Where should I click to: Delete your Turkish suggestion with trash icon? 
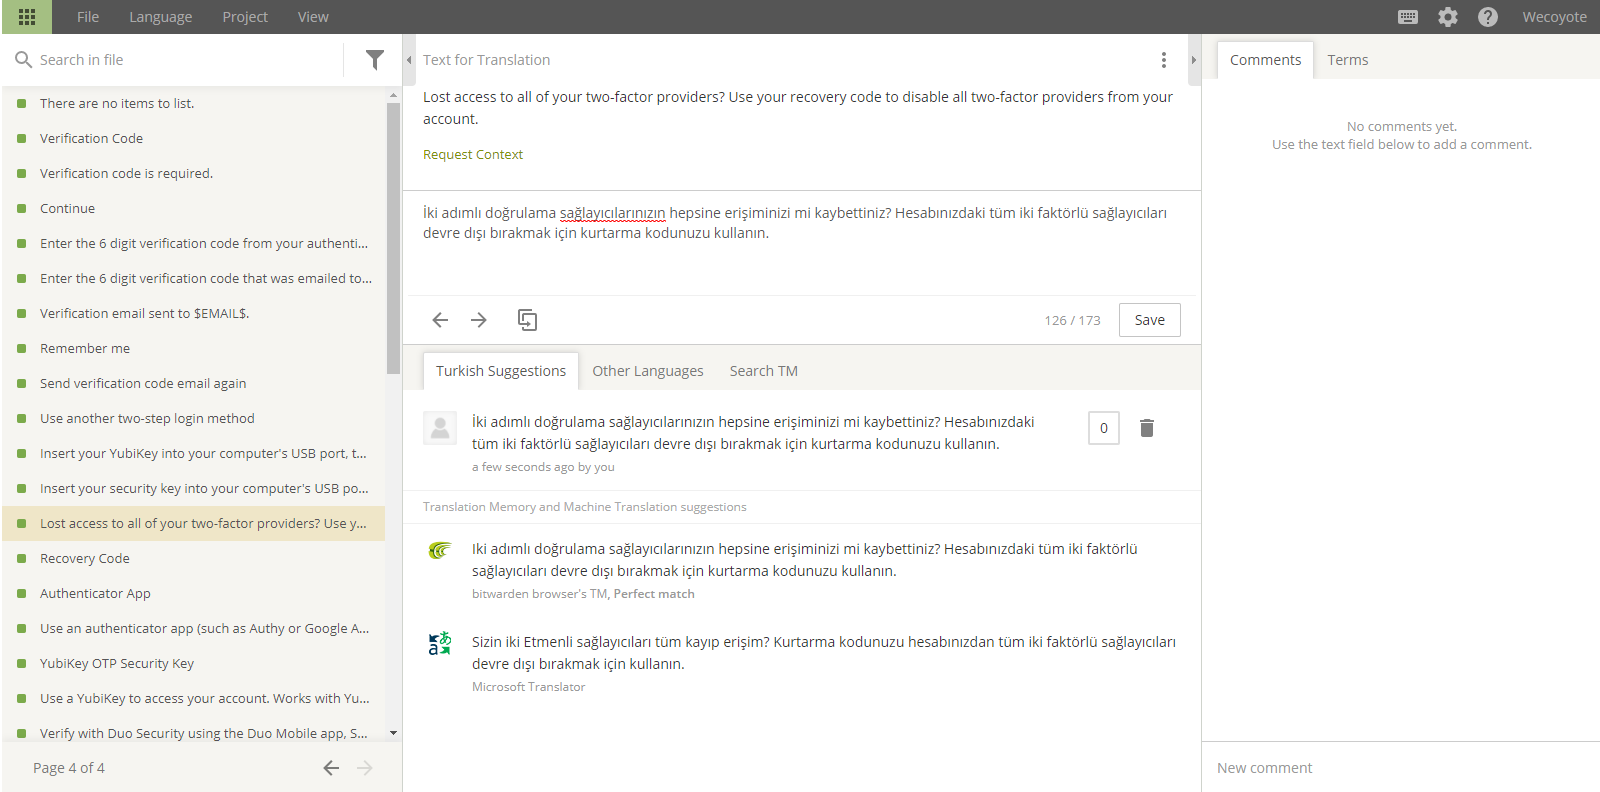click(x=1147, y=428)
